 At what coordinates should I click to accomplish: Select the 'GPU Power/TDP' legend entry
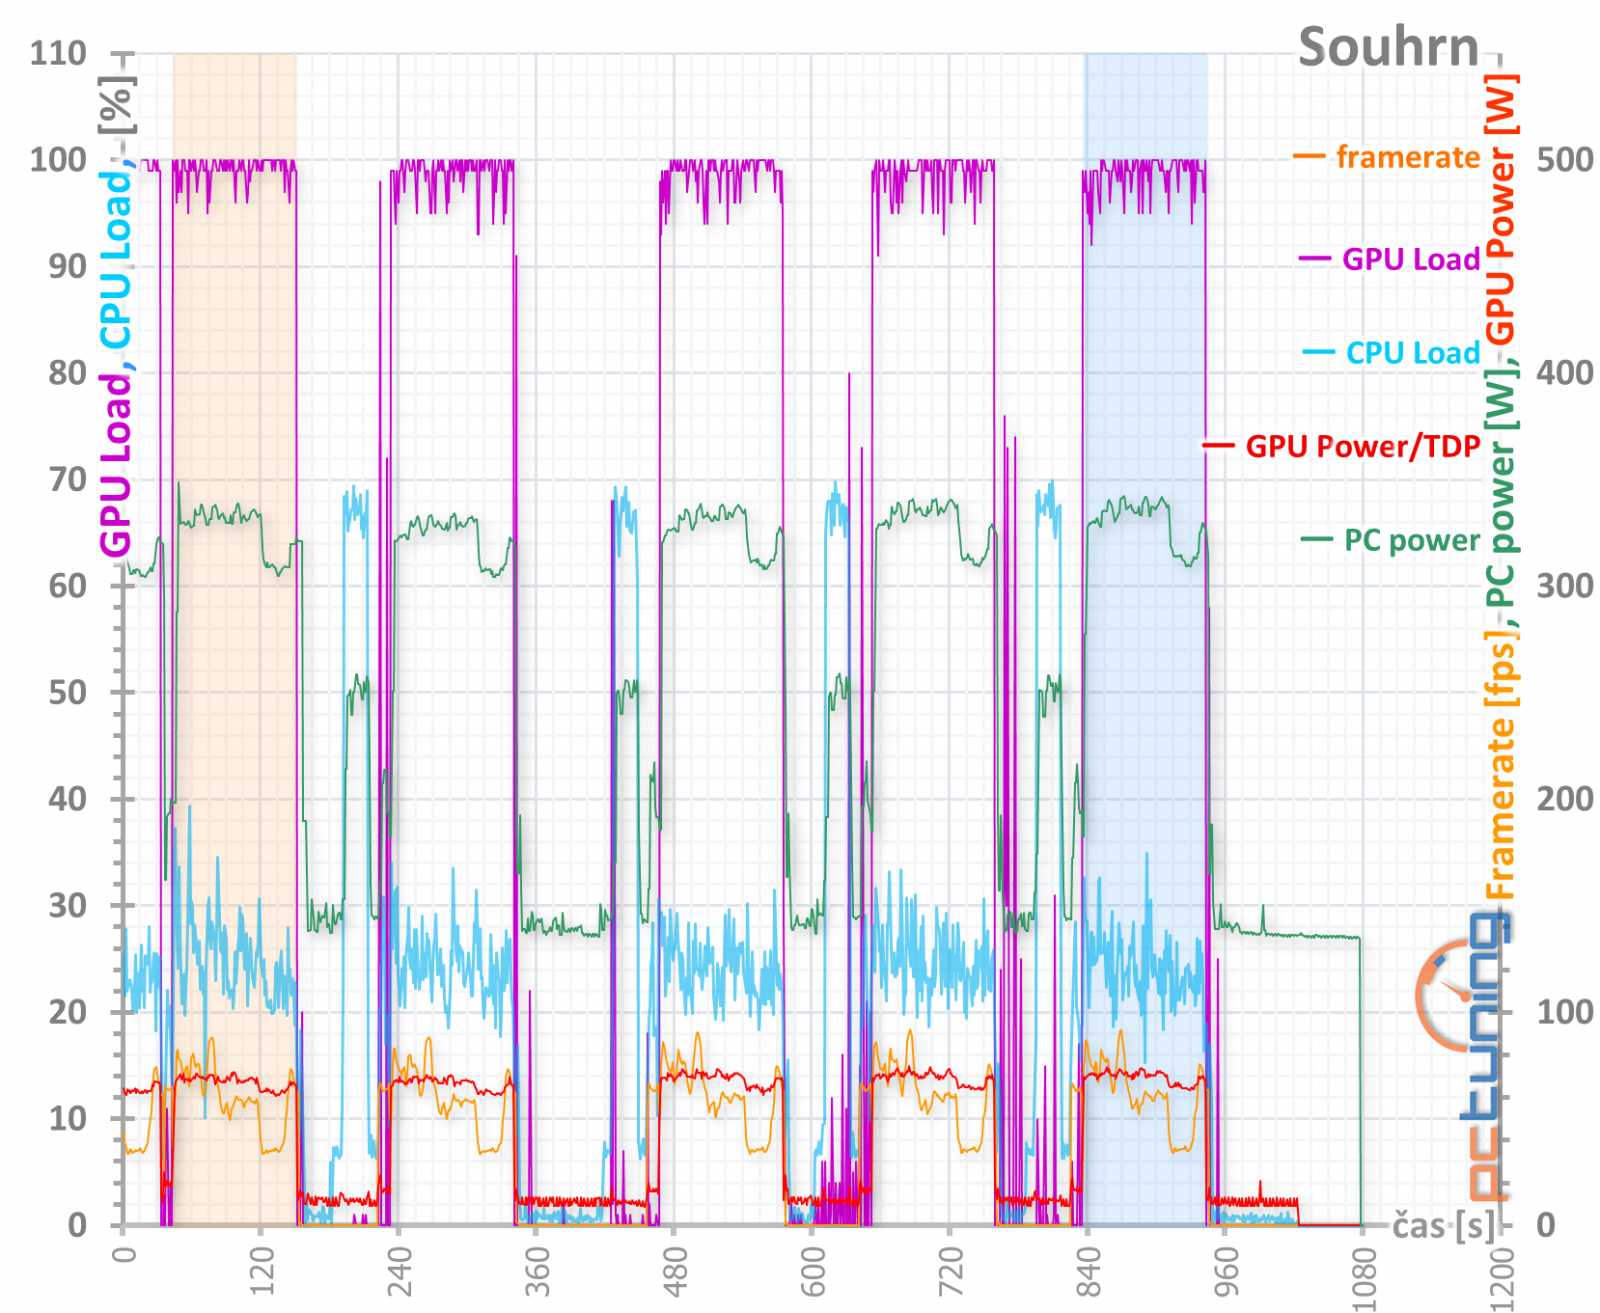[x=1362, y=446]
